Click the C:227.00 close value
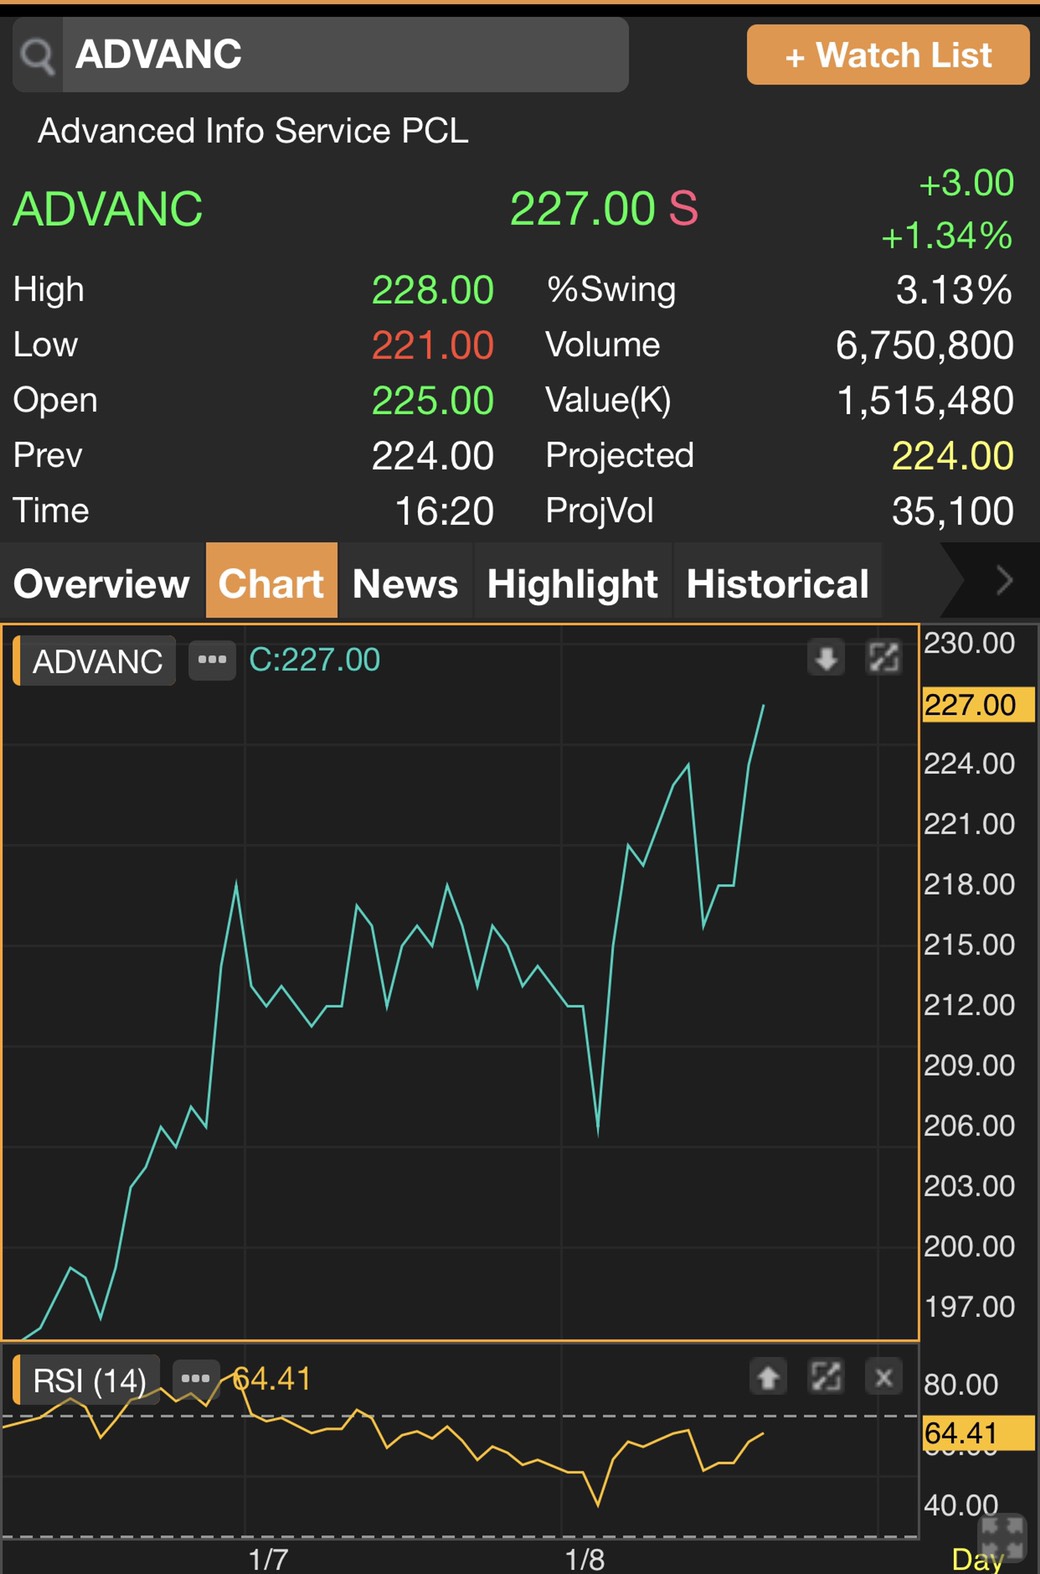The height and width of the screenshot is (1574, 1040). click(x=314, y=660)
